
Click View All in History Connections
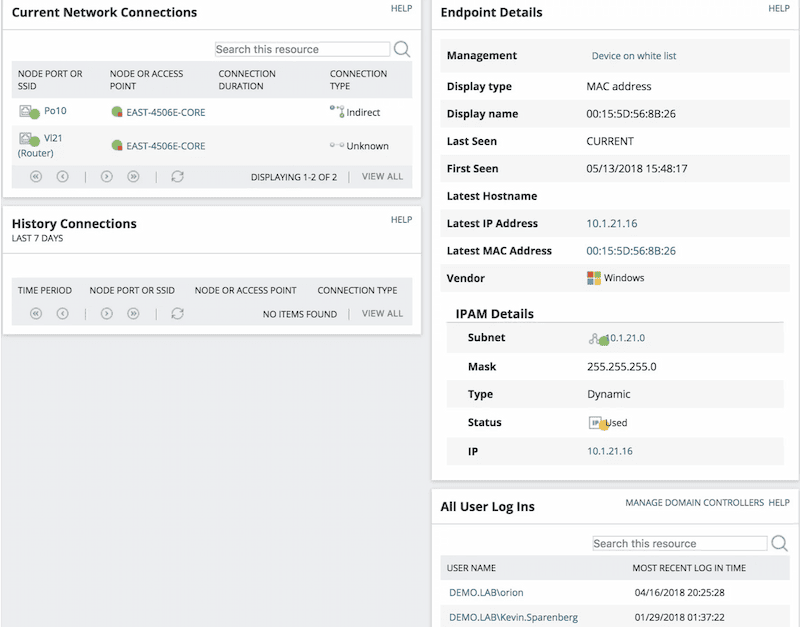pos(382,313)
